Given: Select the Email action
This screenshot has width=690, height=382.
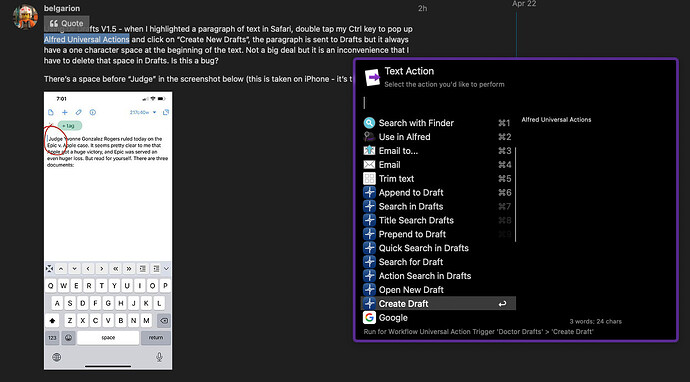Looking at the screenshot, I should pos(438,165).
